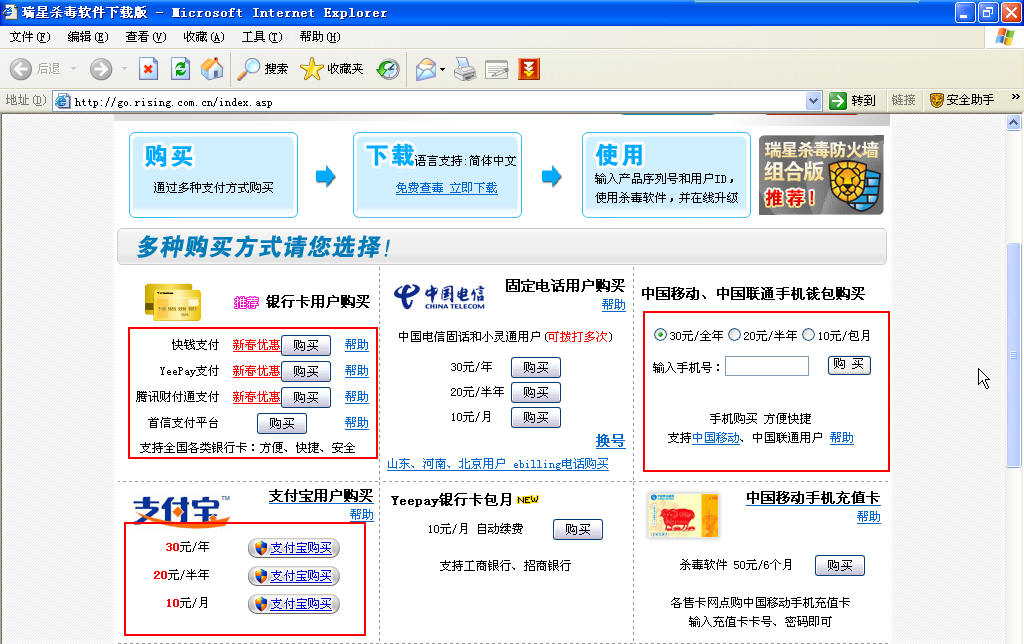The image size is (1024, 644).
Task: Click the red download-arrow toolbar icon
Action: (x=529, y=69)
